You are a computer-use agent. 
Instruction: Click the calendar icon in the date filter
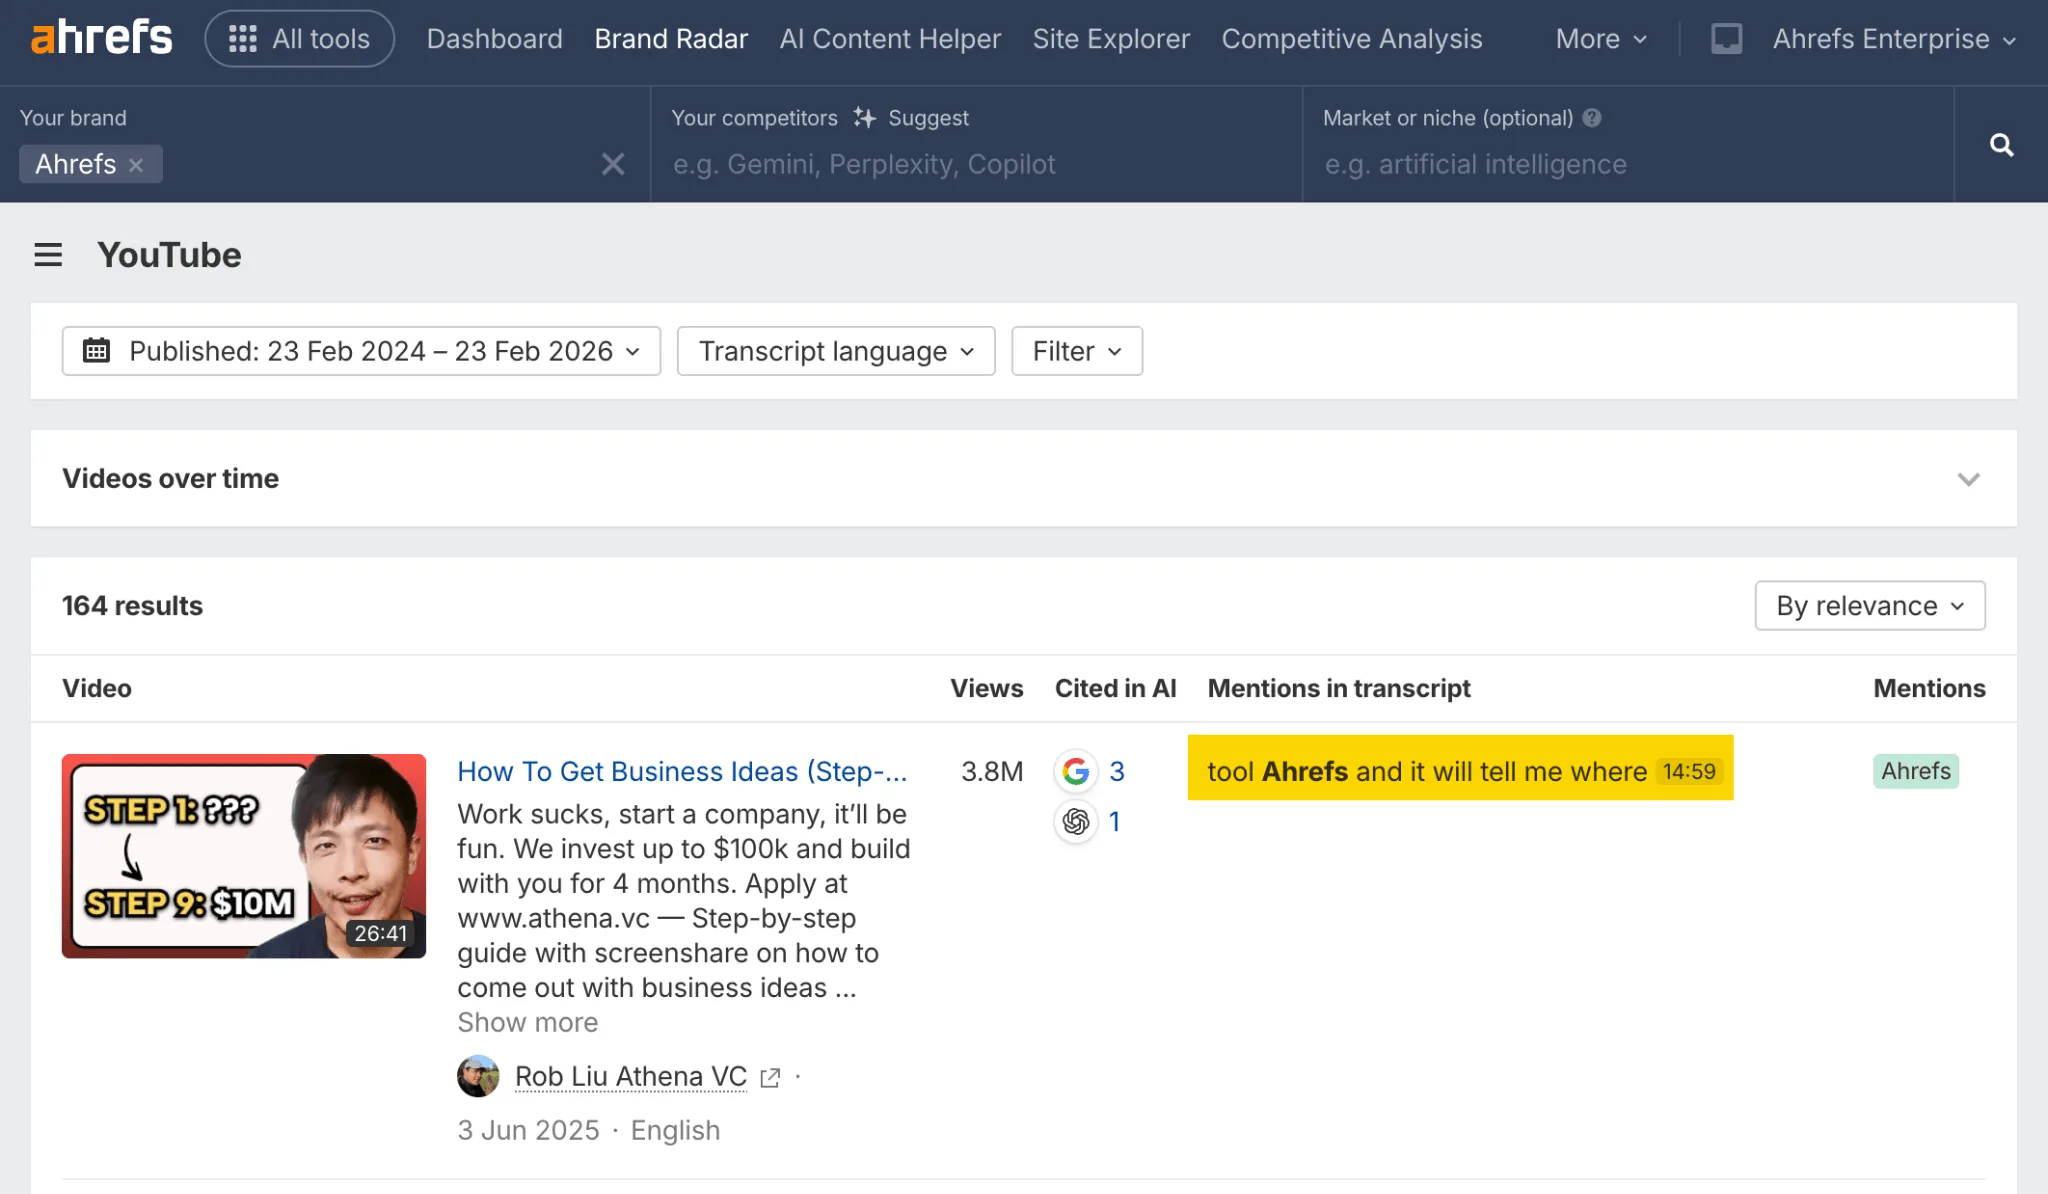(x=97, y=351)
